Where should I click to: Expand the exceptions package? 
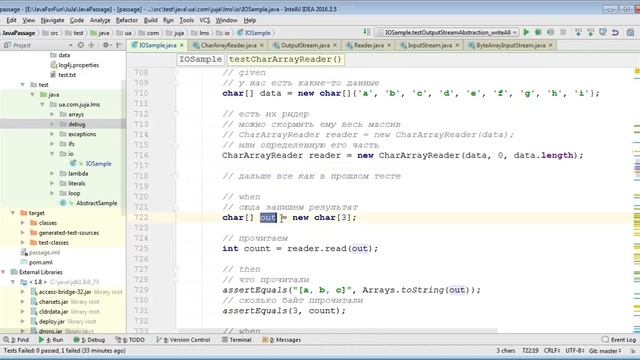52,134
